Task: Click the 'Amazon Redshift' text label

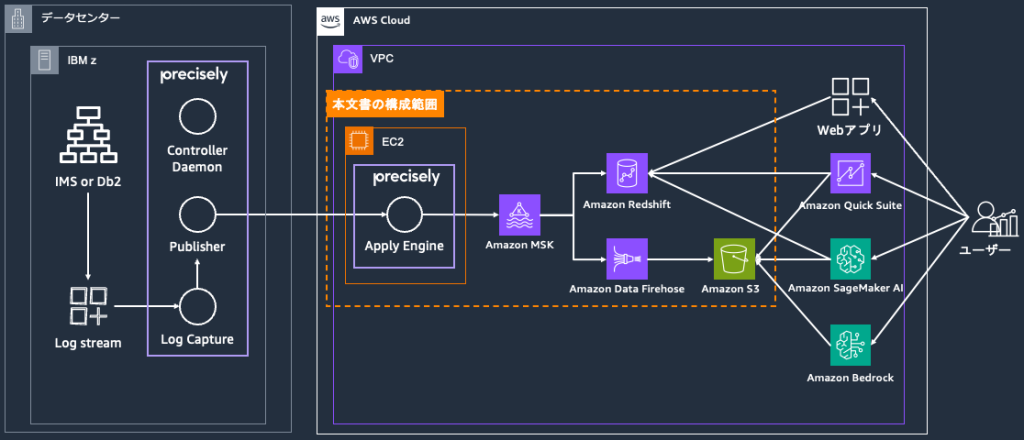Action: [x=627, y=205]
